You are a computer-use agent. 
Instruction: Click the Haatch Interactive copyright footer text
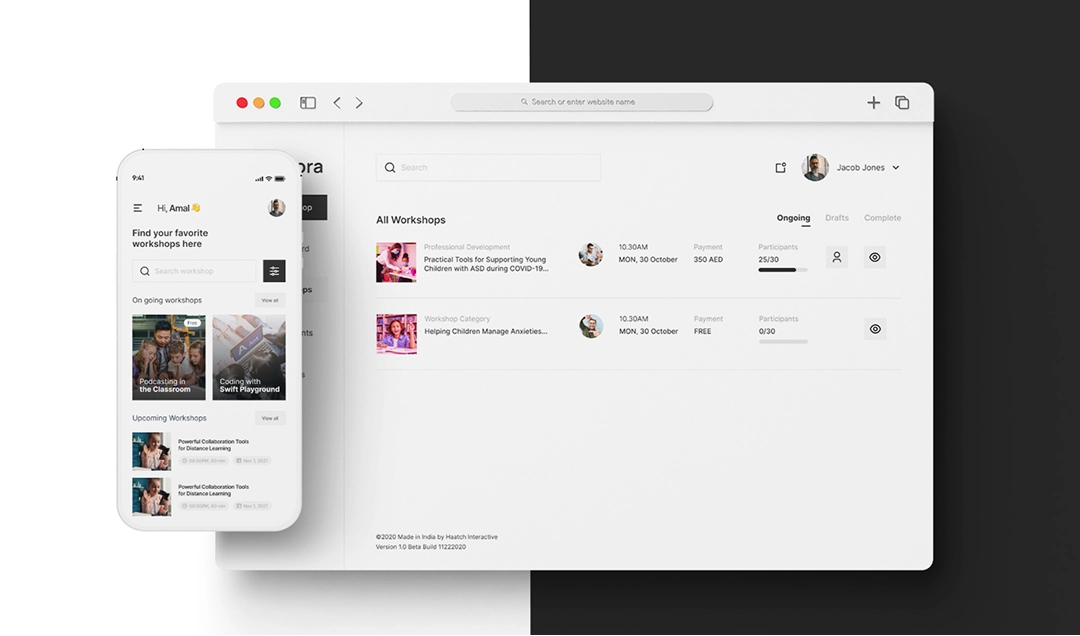[x=437, y=537]
